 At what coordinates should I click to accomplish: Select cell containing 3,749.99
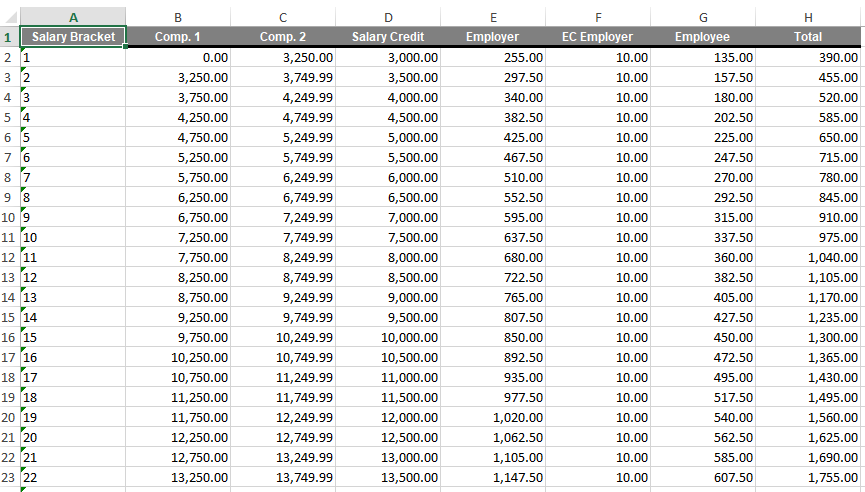pyautogui.click(x=283, y=77)
